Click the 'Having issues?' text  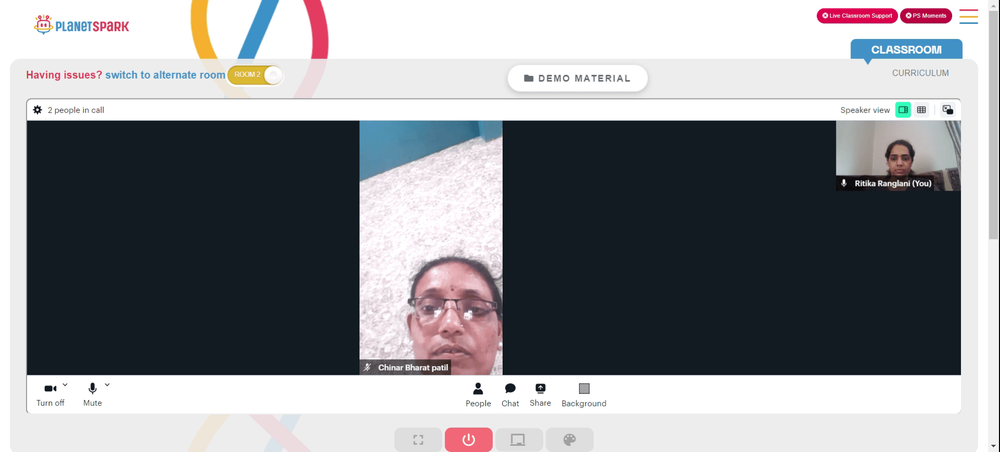pyautogui.click(x=64, y=75)
